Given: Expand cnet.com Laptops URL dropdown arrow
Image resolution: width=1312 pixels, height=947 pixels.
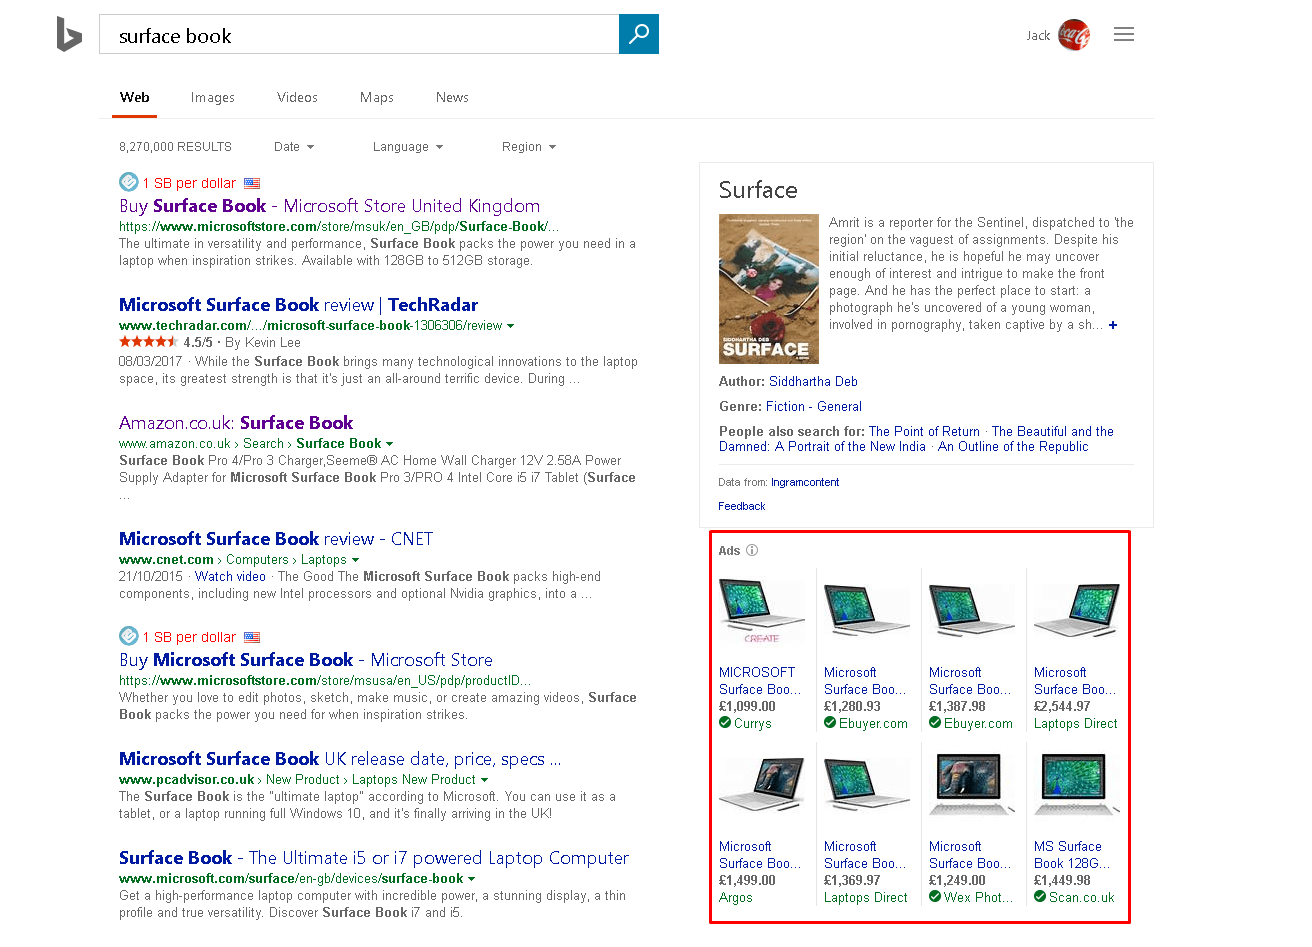Looking at the screenshot, I should 355,560.
